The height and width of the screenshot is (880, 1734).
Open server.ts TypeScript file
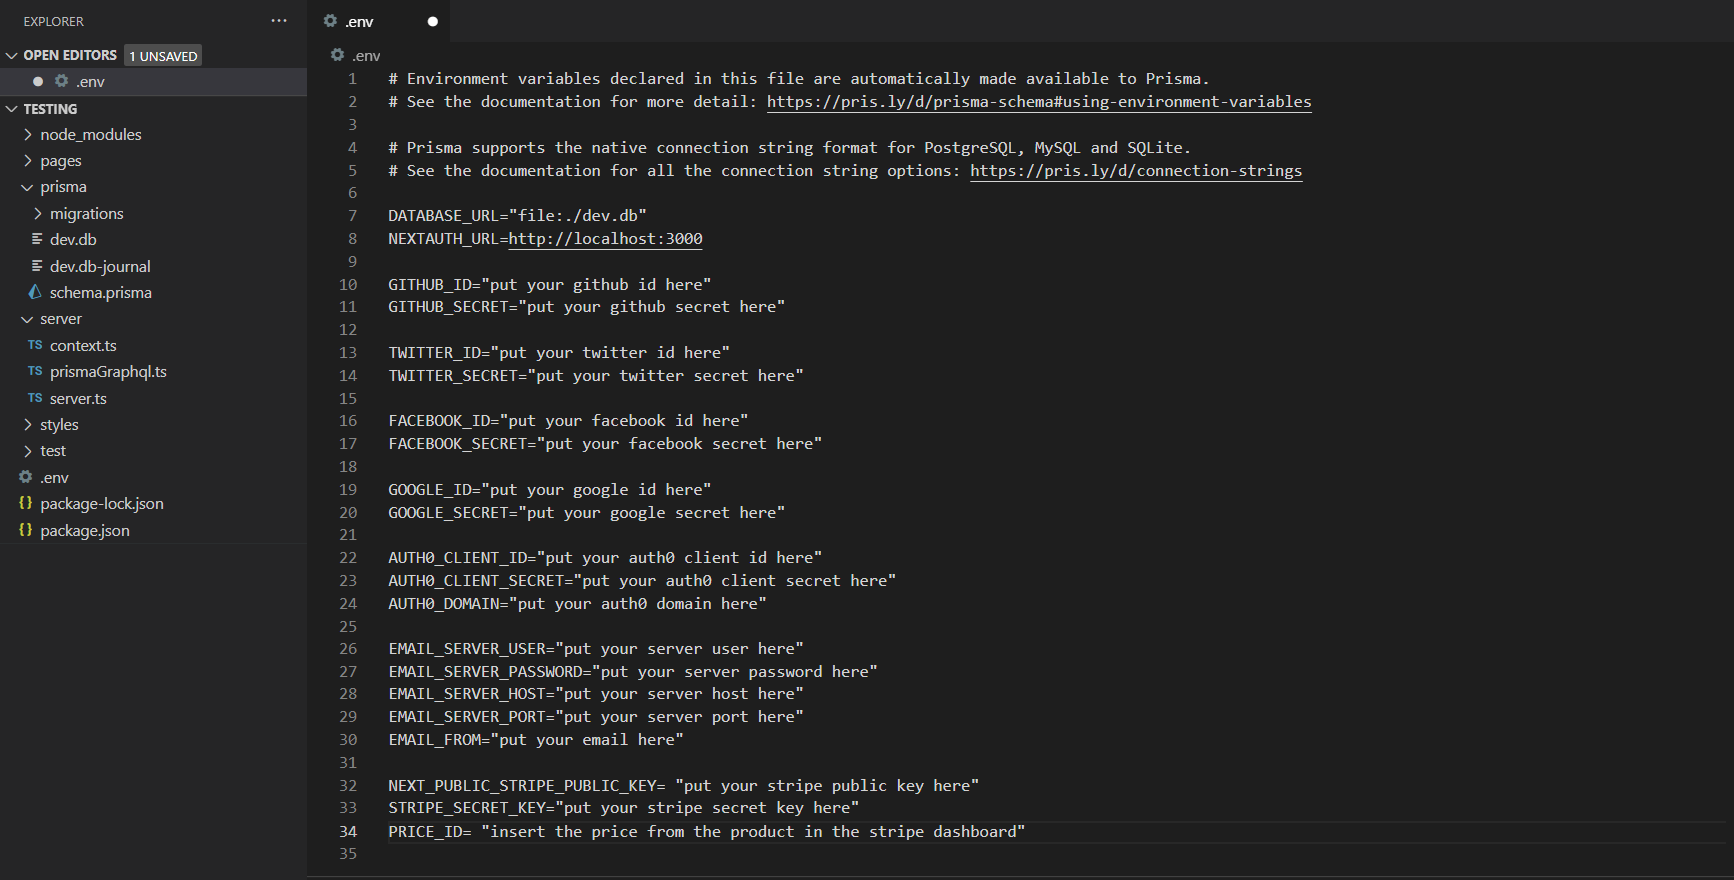78,398
